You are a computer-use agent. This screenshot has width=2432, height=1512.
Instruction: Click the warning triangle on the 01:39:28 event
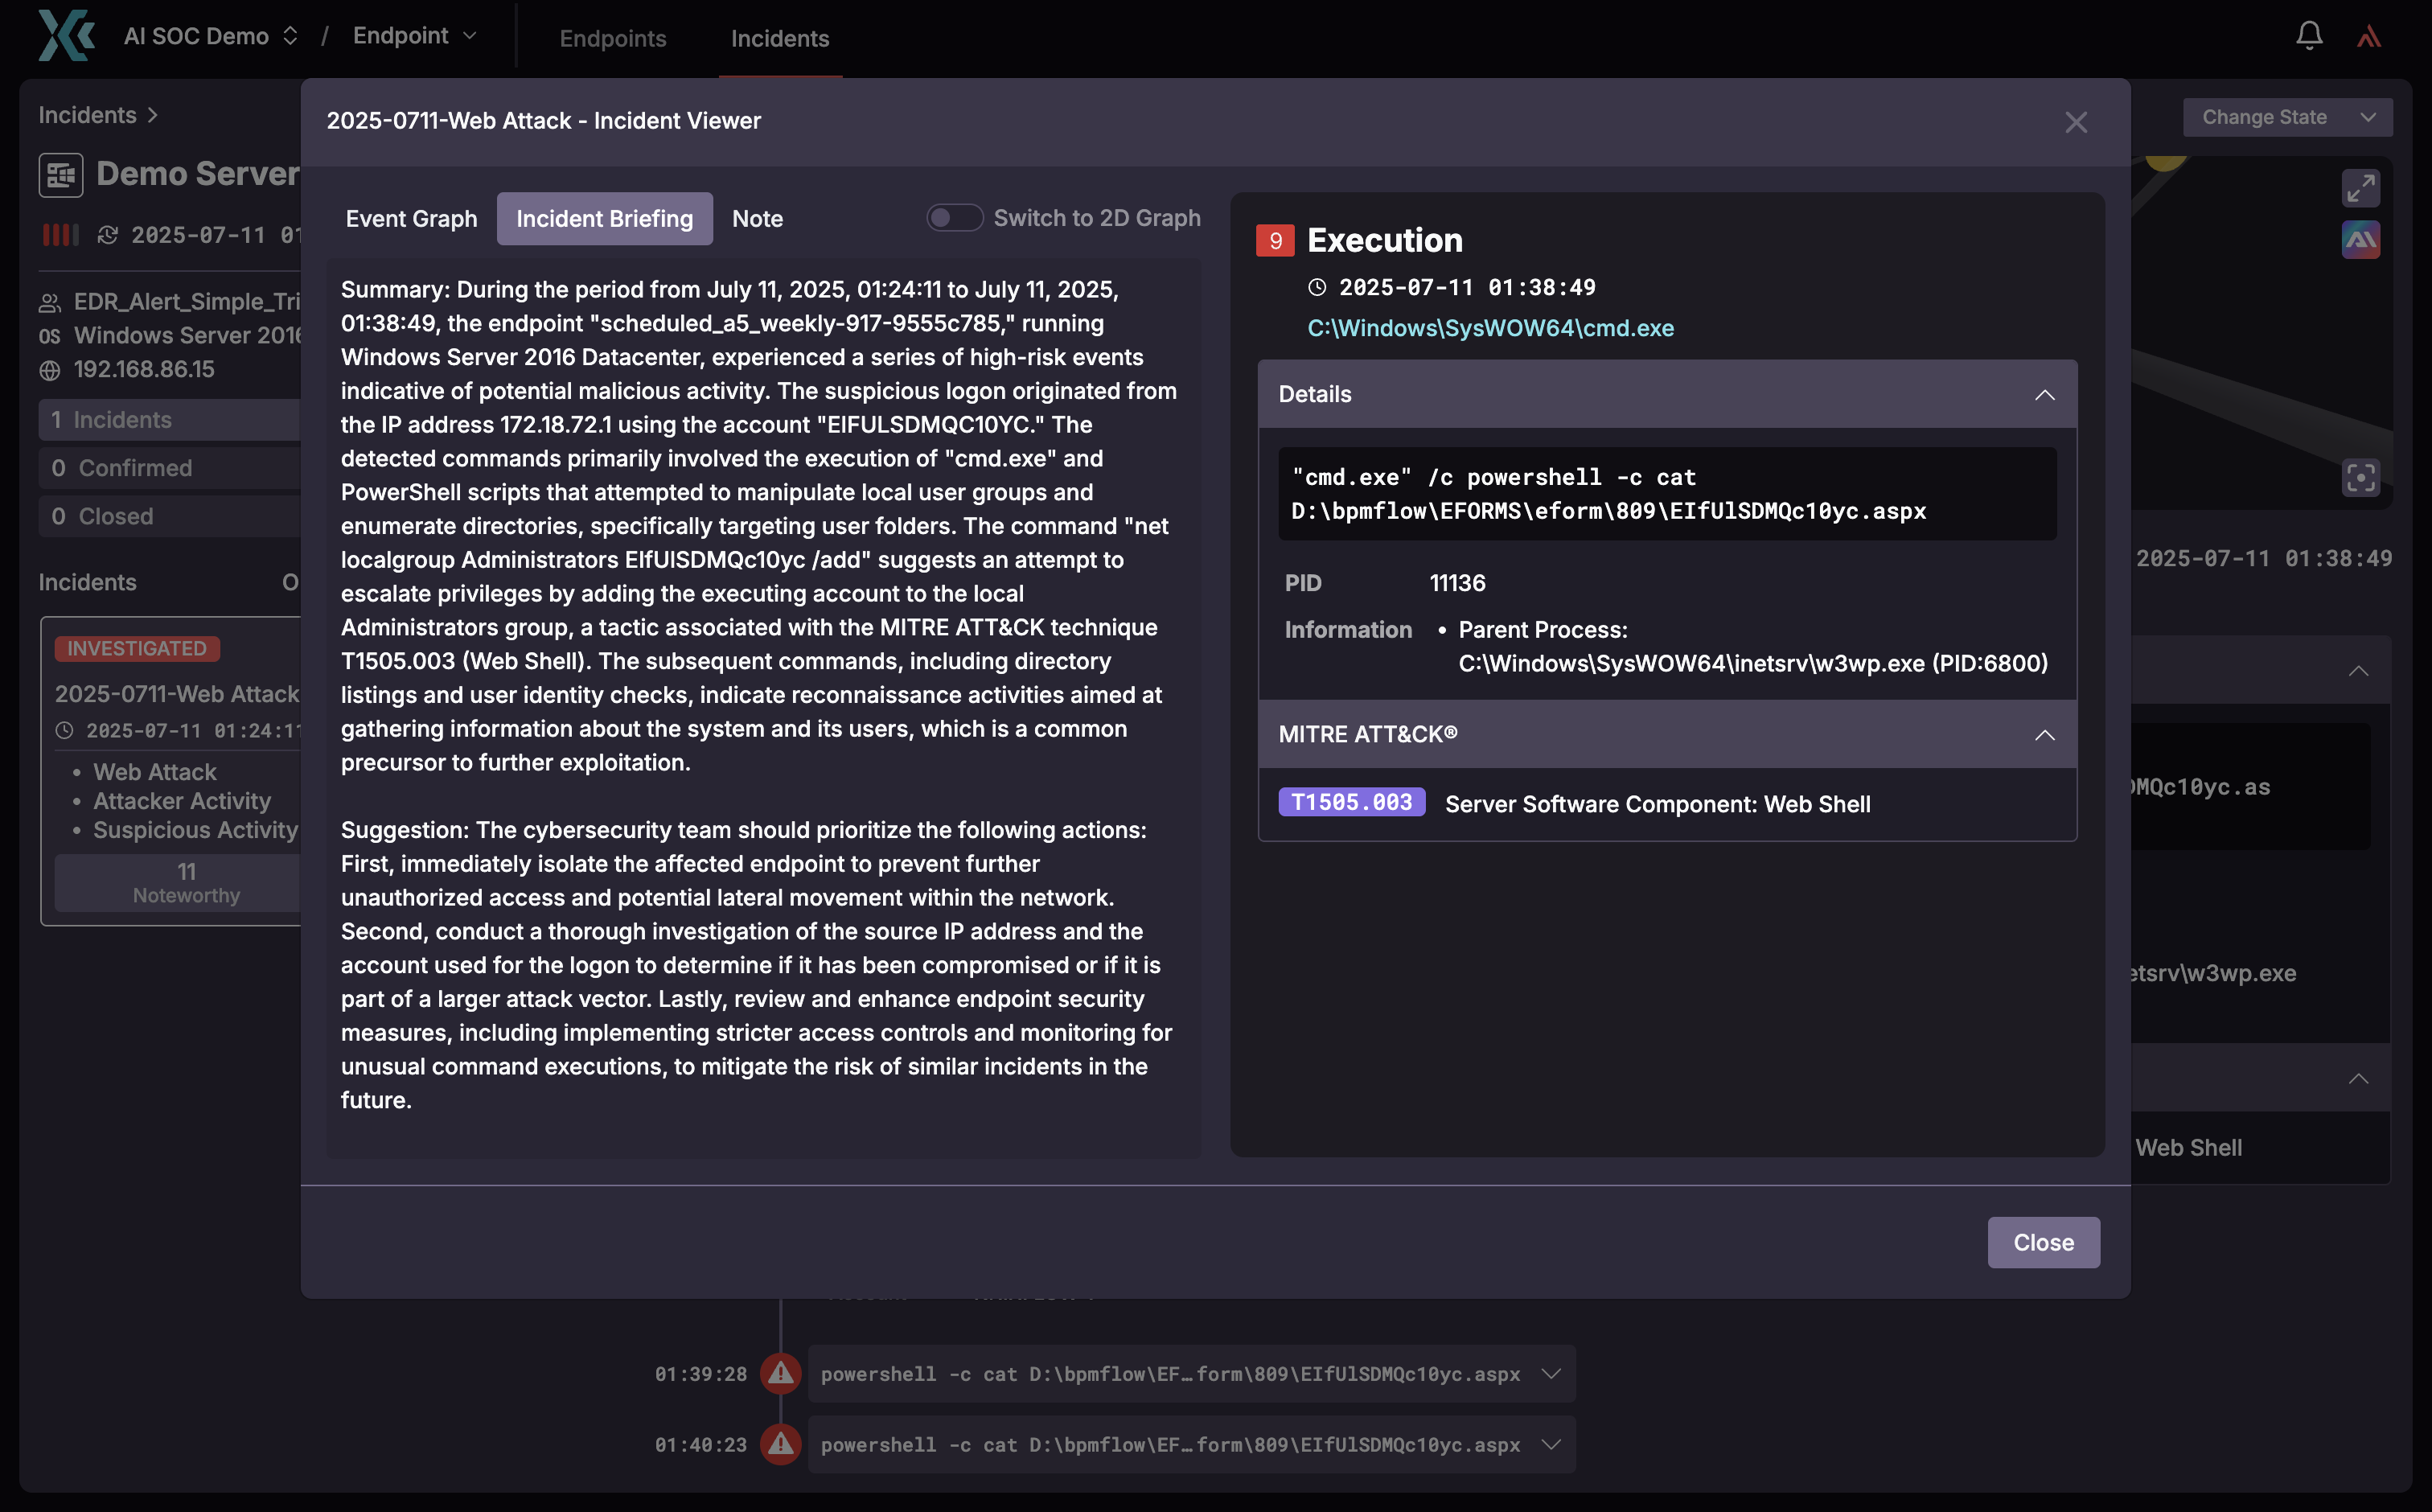[x=780, y=1373]
